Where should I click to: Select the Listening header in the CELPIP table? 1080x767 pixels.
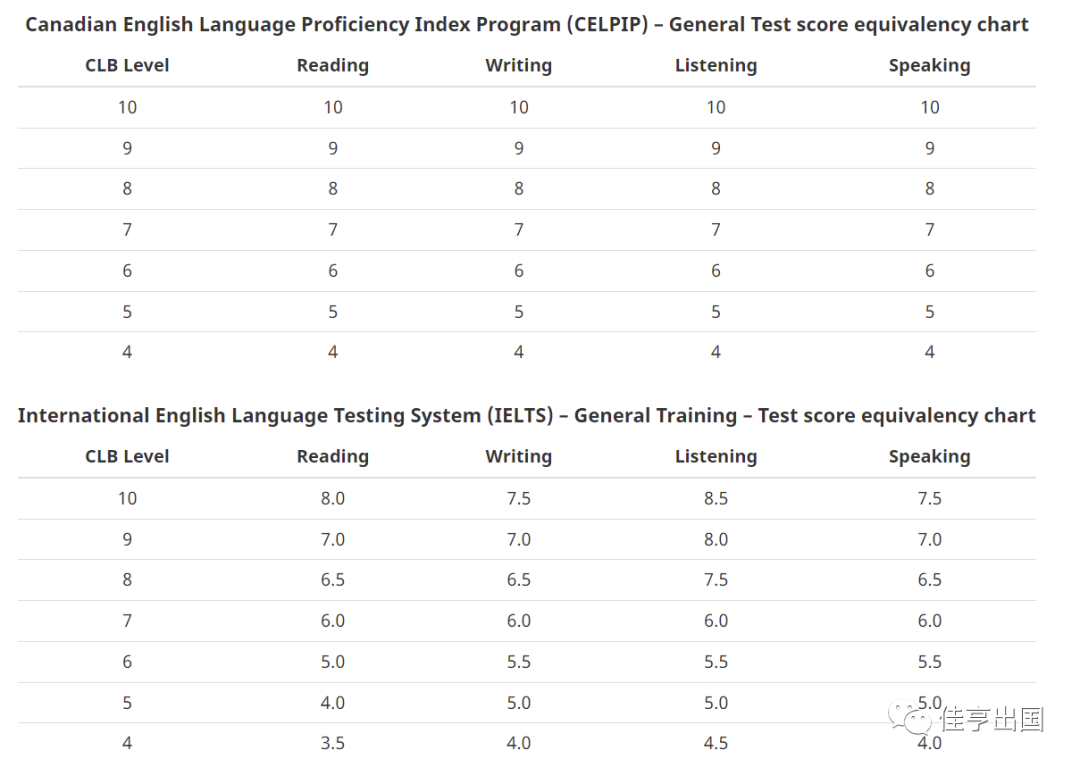coord(716,65)
